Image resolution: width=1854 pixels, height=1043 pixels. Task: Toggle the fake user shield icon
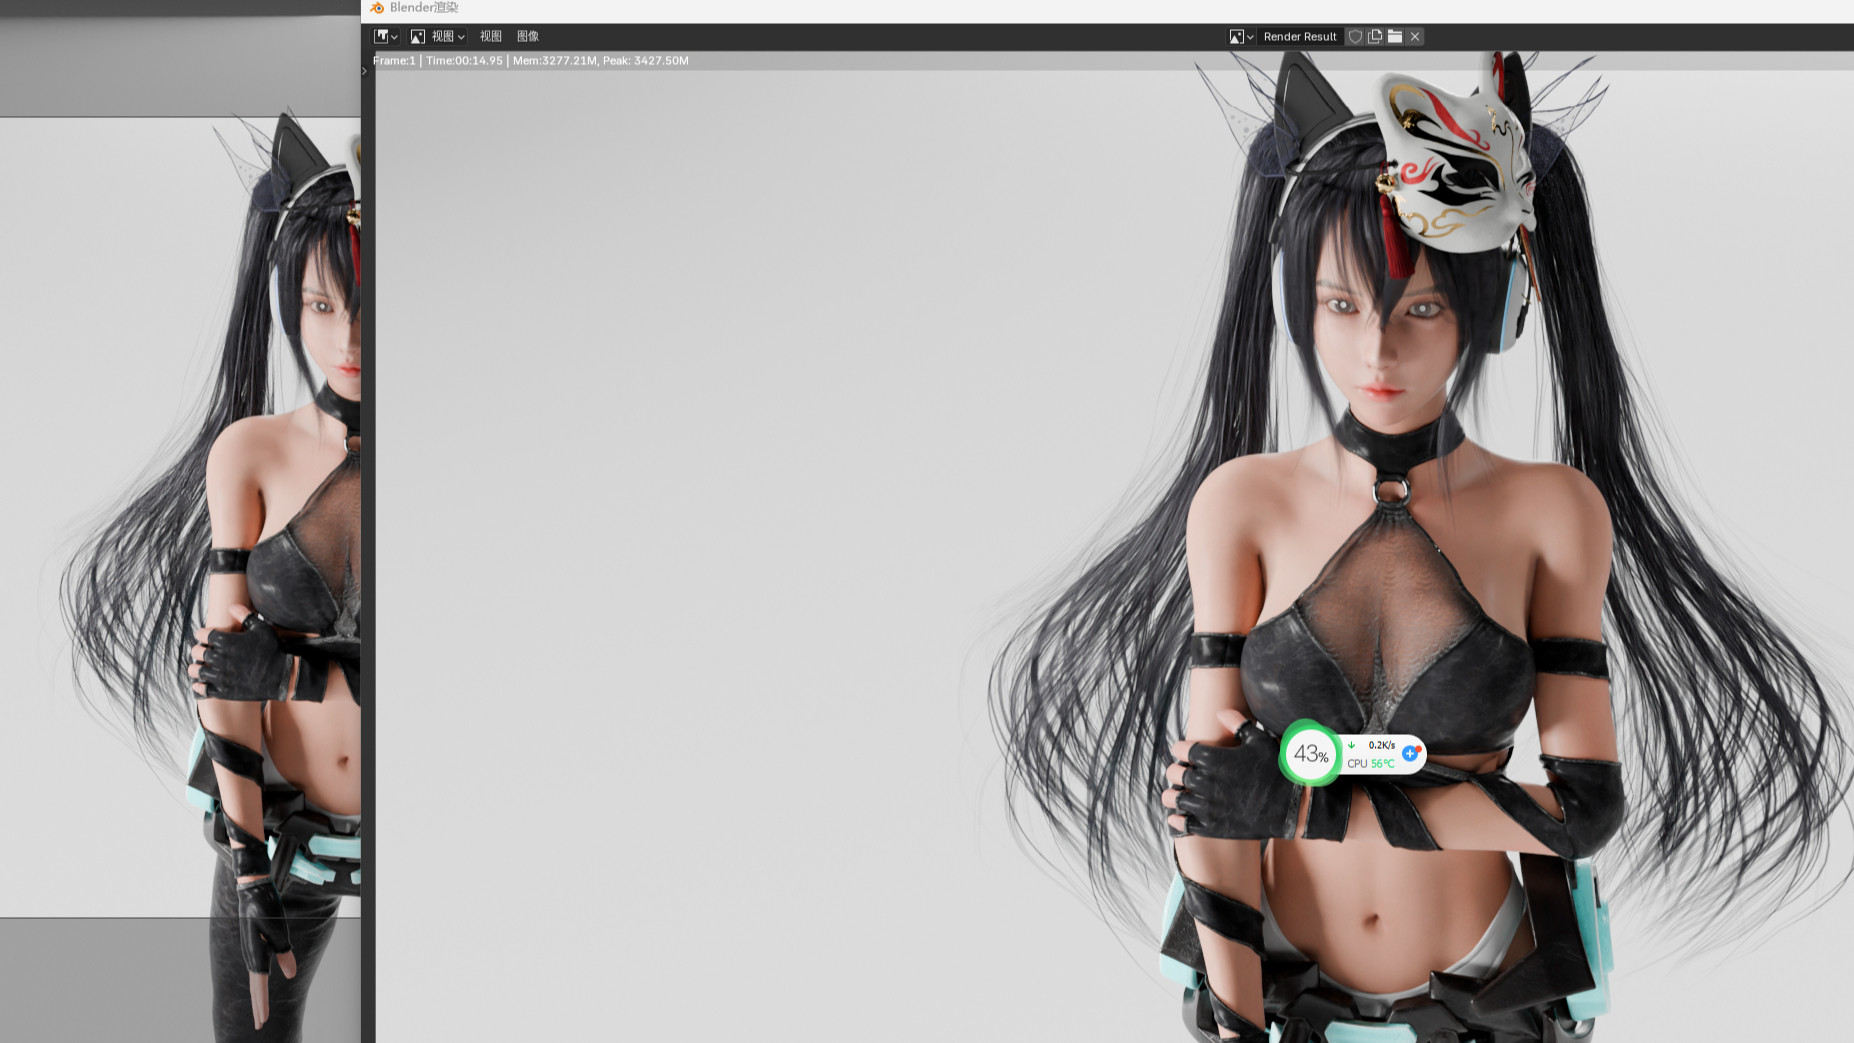tap(1355, 37)
